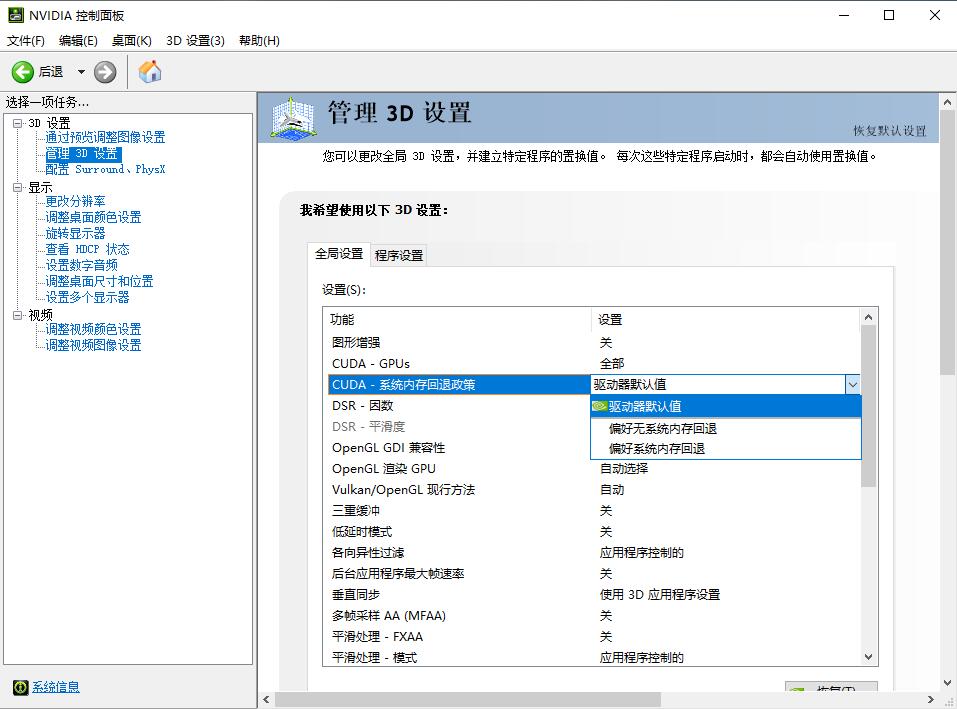Open the 桌面(K) menu
Image resolution: width=957 pixels, height=709 pixels.
click(131, 40)
